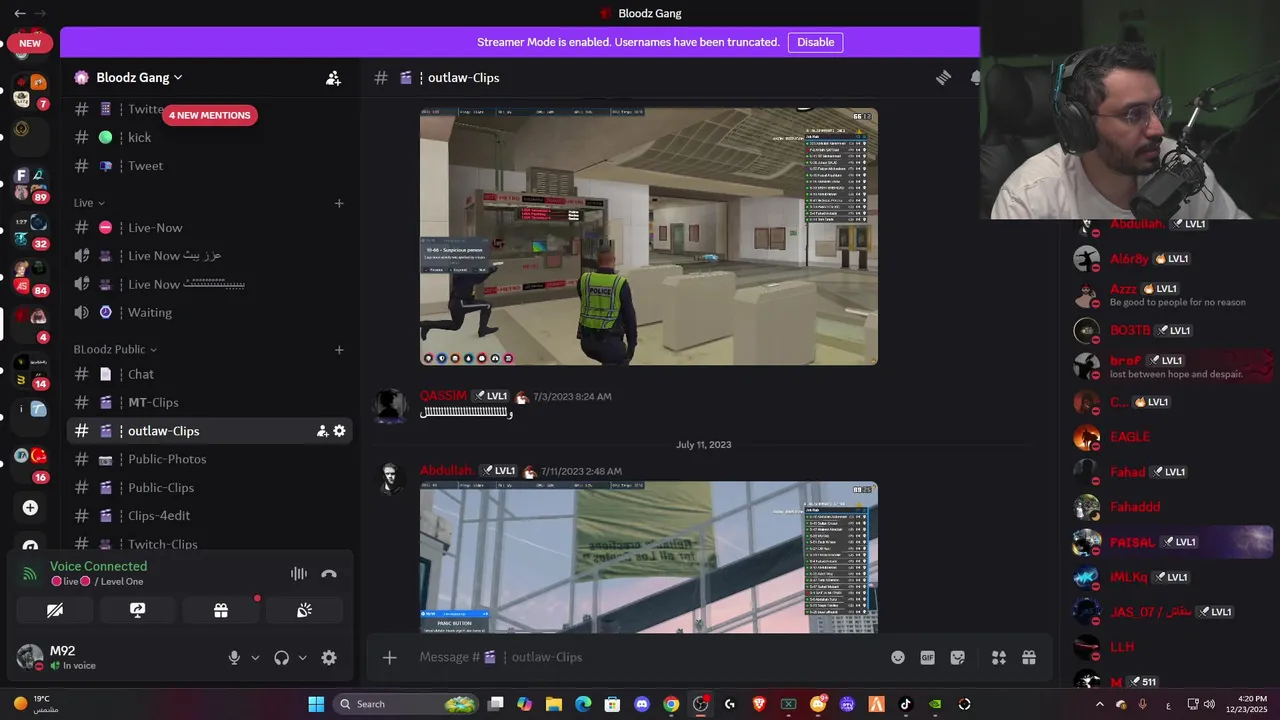The image size is (1280, 720).
Task: Open M92 user profile panel
Action: (60, 657)
